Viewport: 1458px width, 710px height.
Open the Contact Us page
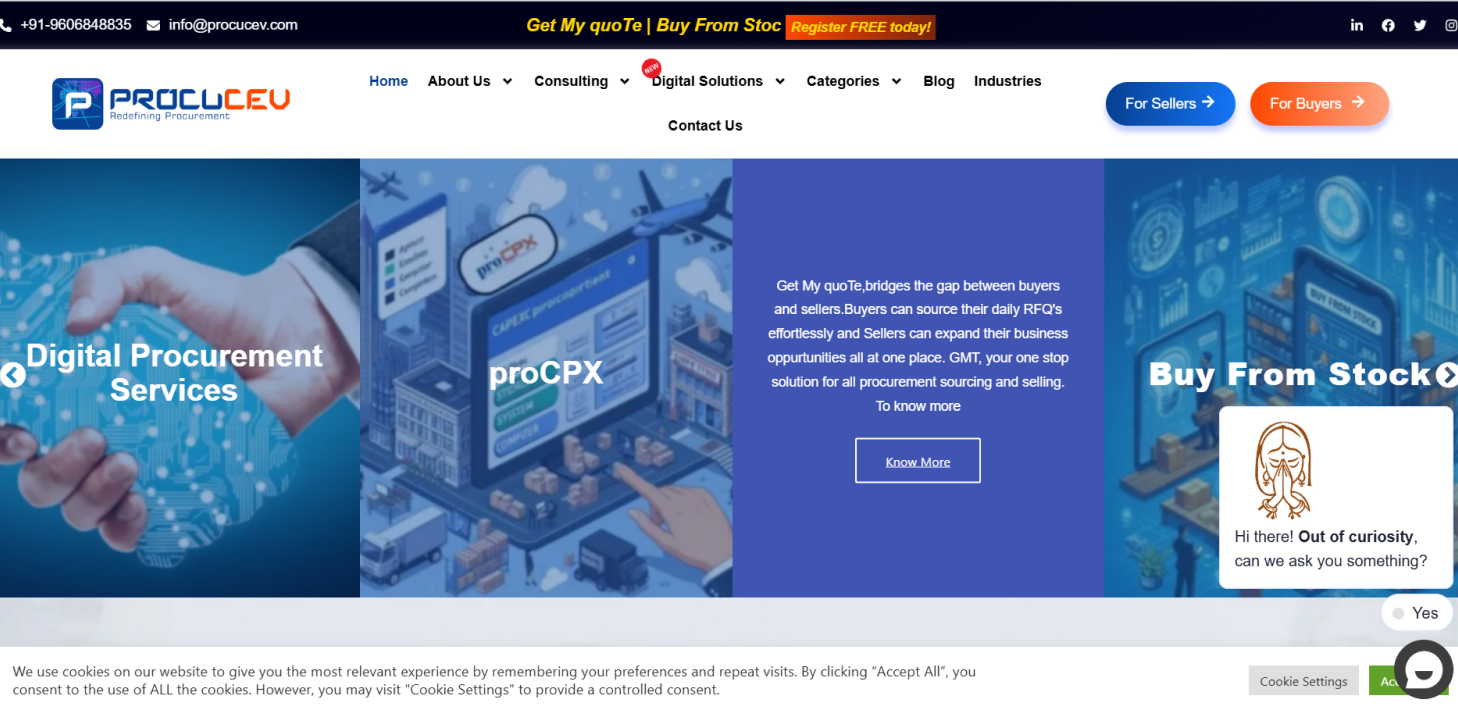(x=705, y=125)
